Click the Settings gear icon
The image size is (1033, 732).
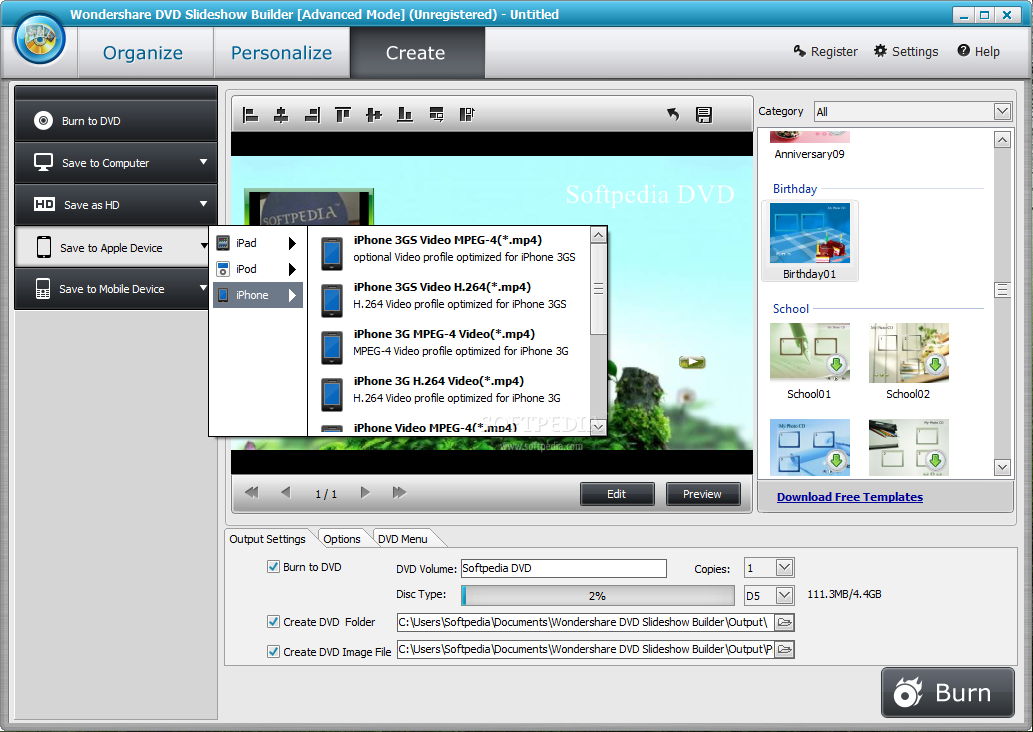point(880,51)
